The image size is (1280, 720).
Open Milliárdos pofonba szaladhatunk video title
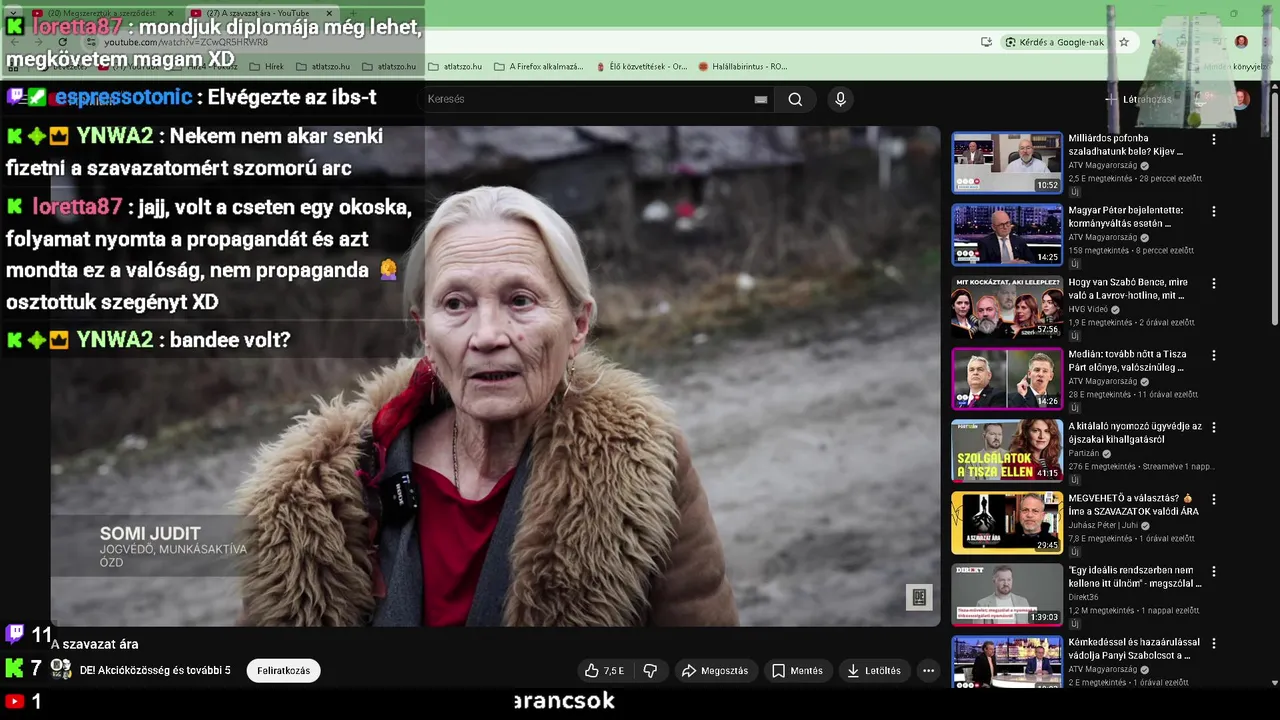click(1126, 145)
